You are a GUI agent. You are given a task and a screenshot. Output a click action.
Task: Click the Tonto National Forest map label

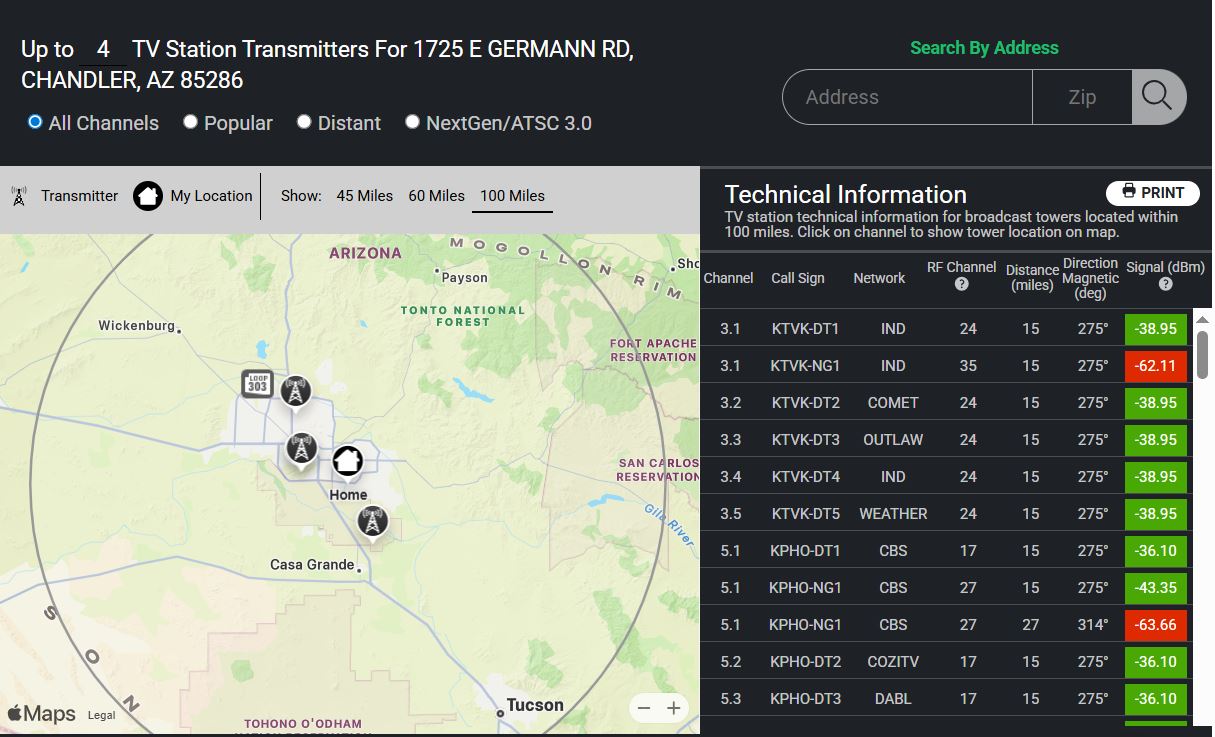click(463, 316)
